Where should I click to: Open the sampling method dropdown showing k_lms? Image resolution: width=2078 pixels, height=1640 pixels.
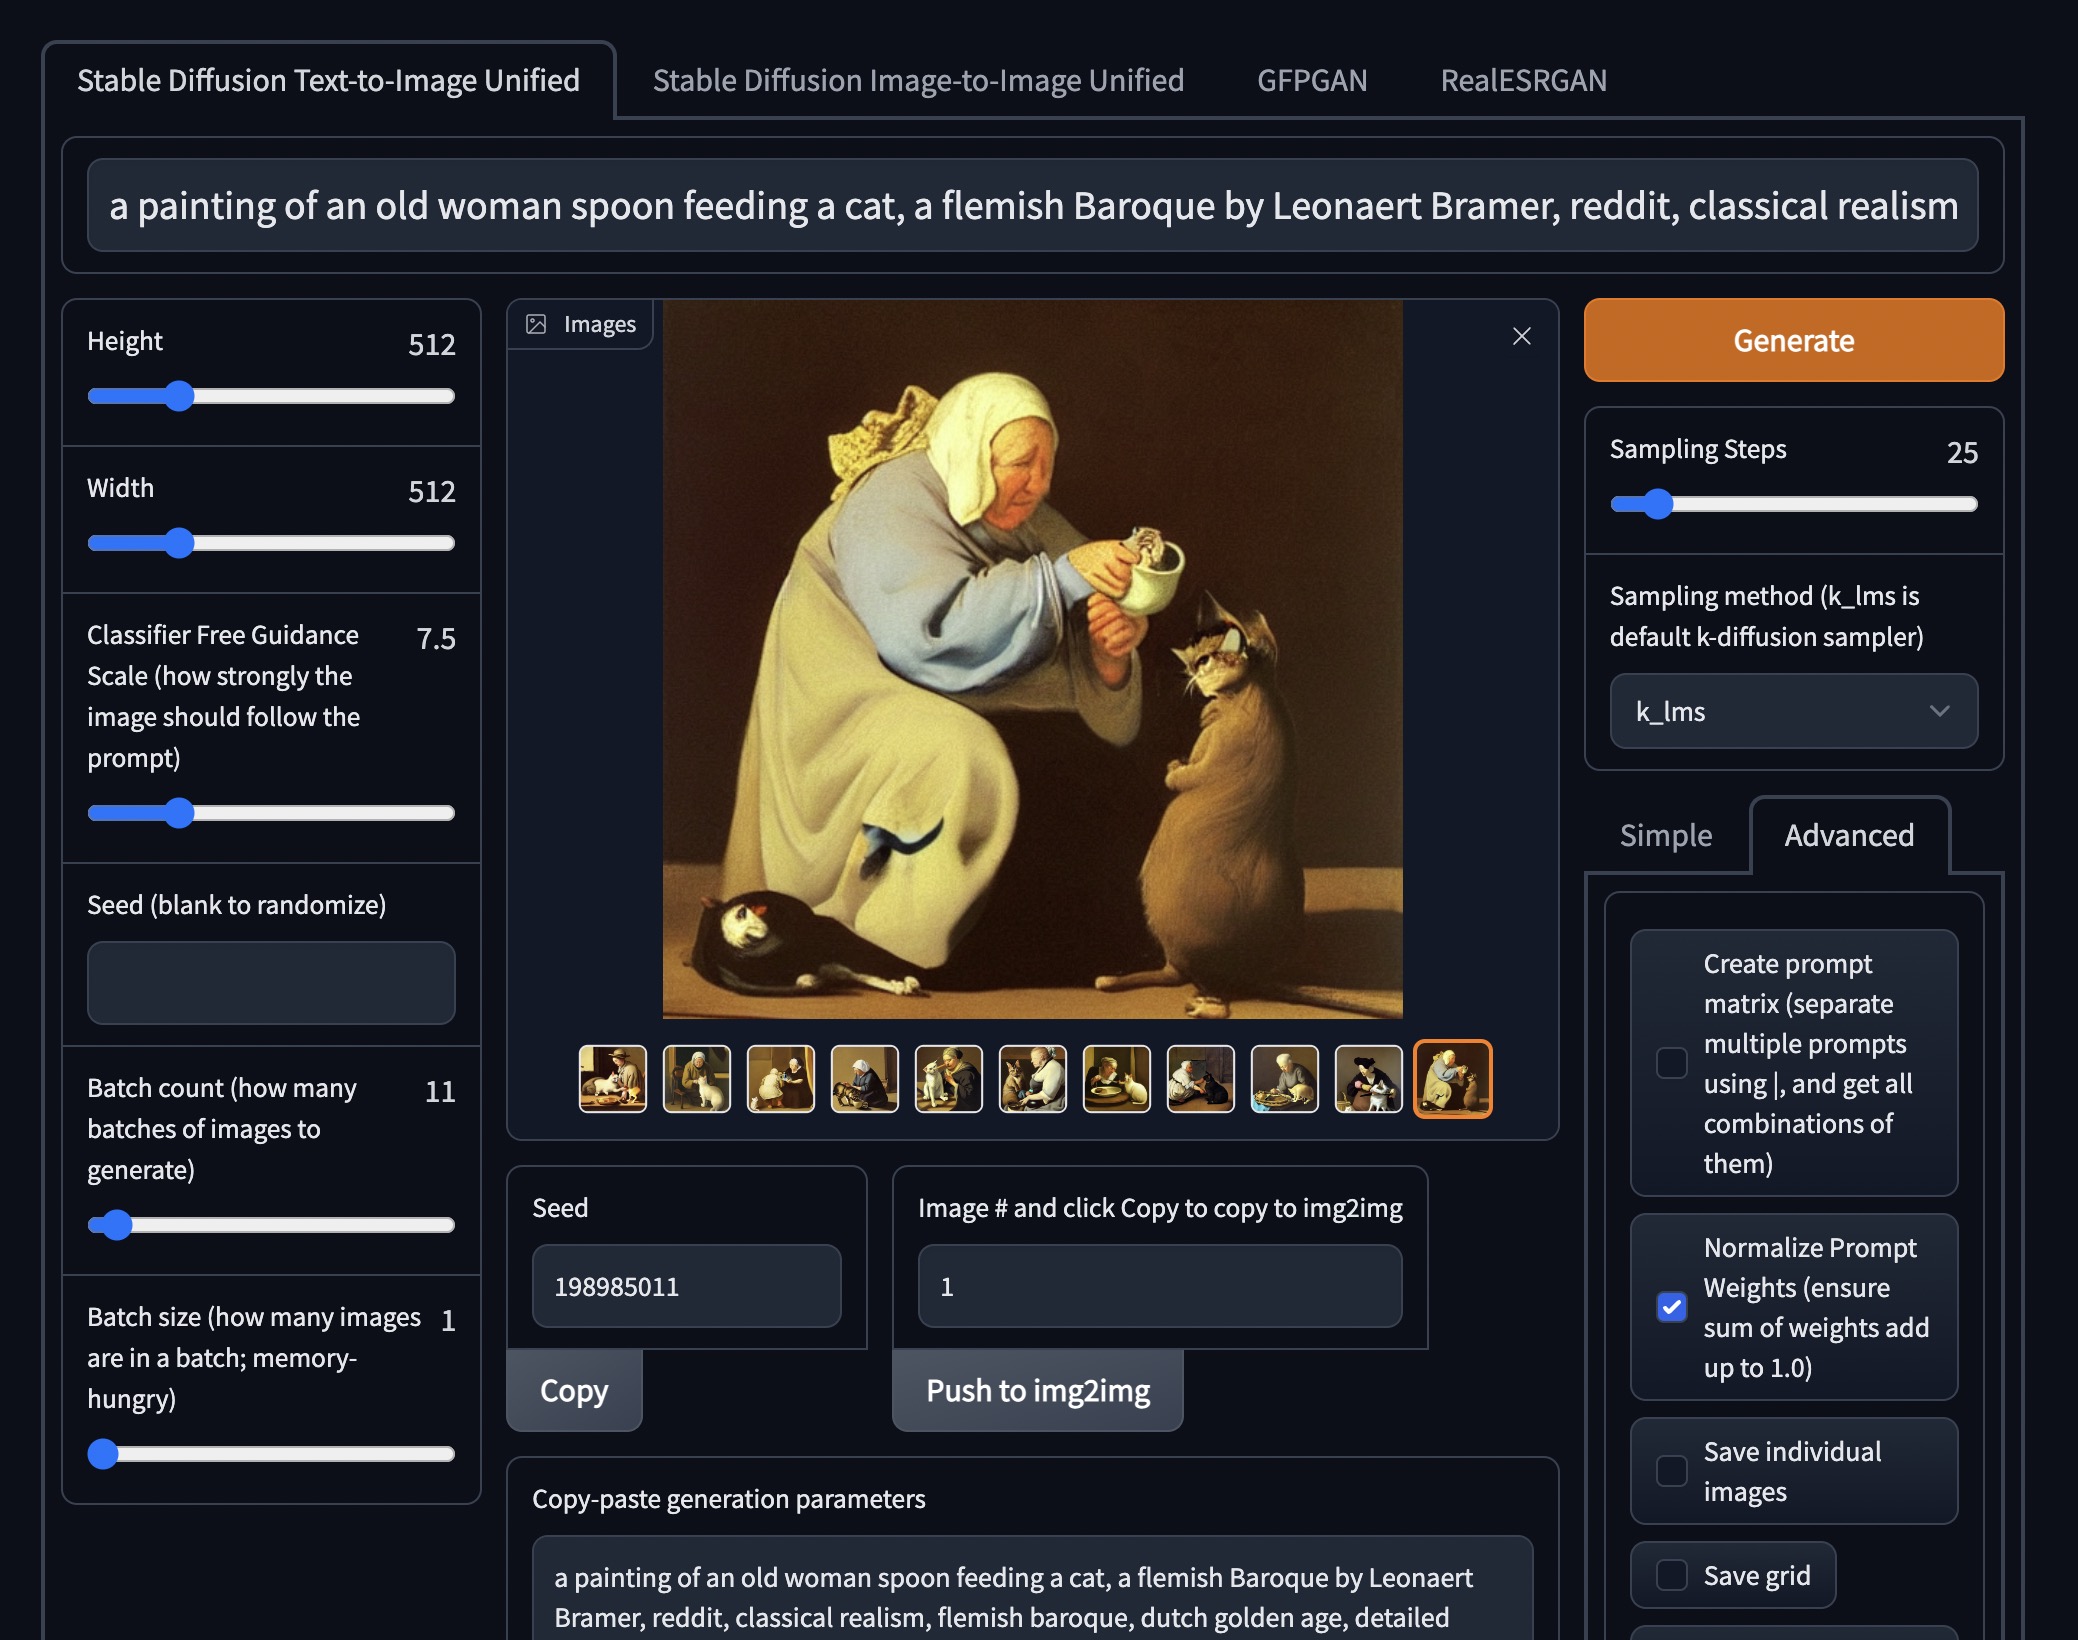pos(1792,711)
